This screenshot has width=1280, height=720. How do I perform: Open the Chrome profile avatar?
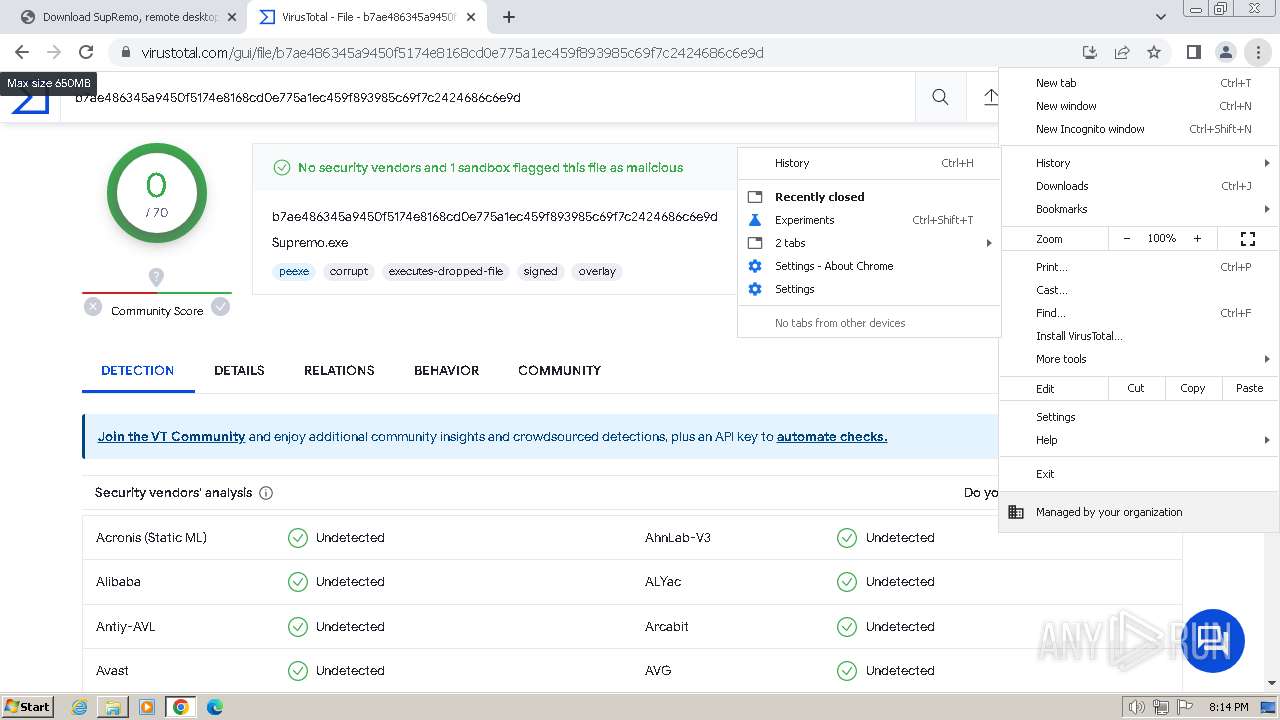pyautogui.click(x=1225, y=52)
